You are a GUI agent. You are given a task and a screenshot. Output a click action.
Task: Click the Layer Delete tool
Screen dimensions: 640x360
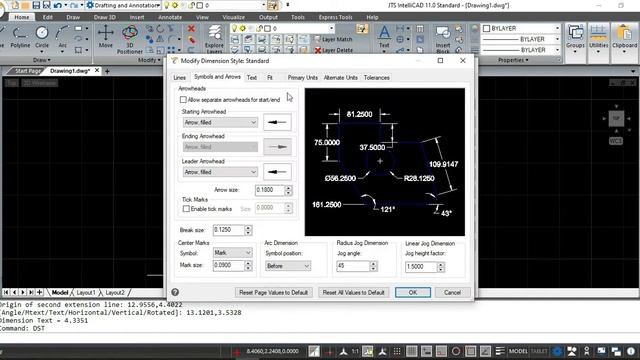point(333,50)
